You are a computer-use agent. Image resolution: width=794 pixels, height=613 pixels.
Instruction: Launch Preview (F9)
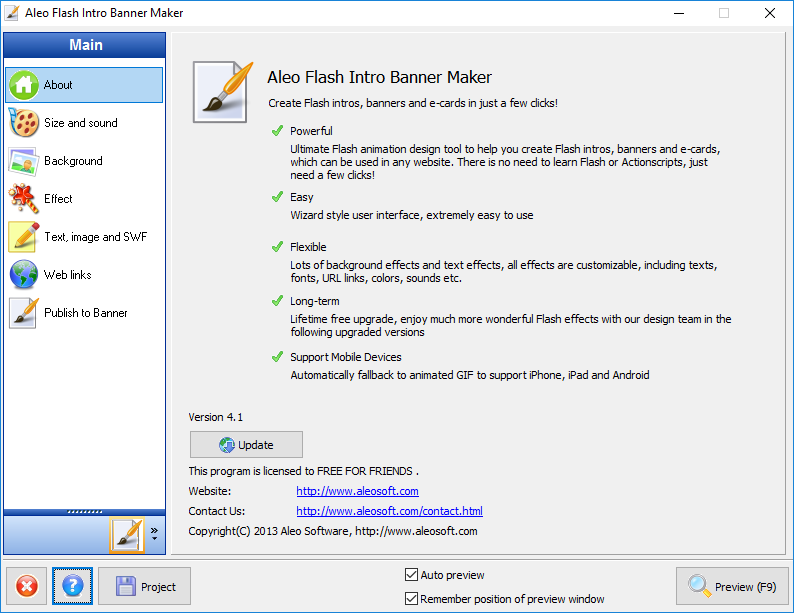coord(732,586)
